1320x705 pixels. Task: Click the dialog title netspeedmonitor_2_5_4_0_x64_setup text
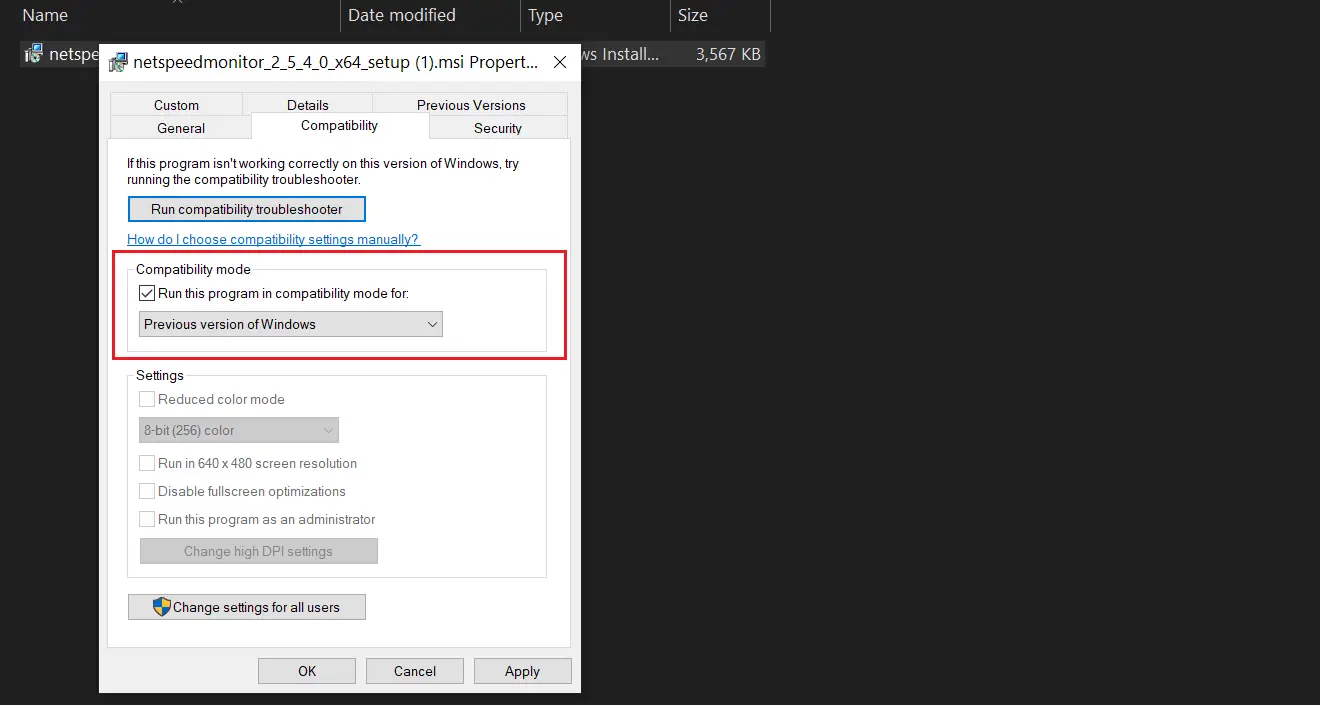(x=336, y=62)
